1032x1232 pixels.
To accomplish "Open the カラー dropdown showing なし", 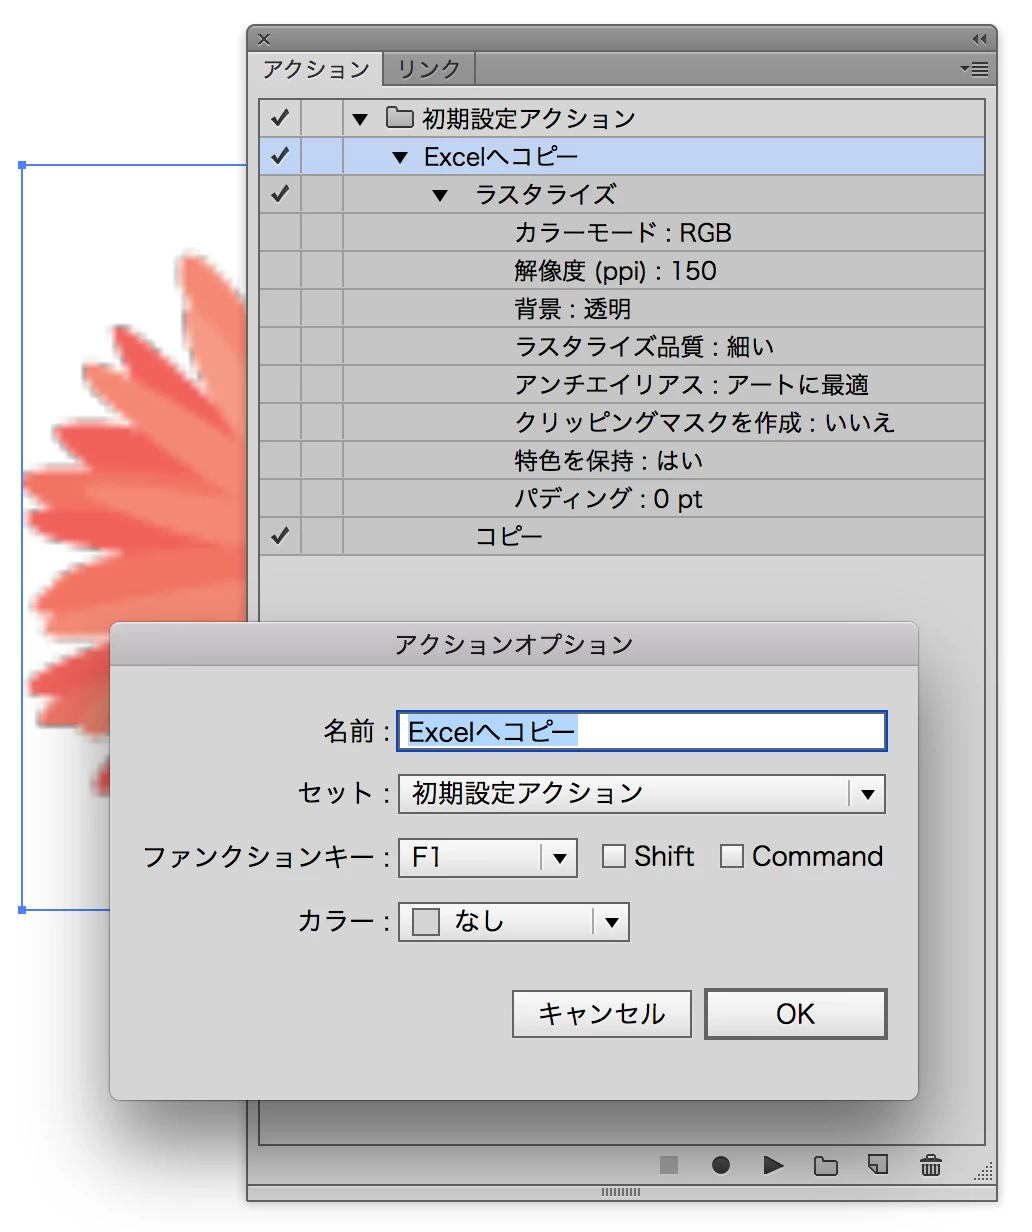I will point(514,922).
